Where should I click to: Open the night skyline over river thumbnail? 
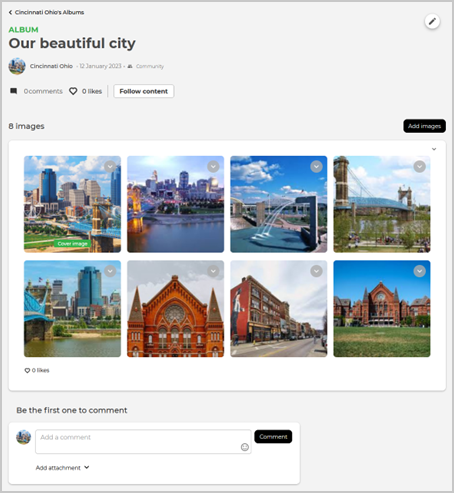pos(175,204)
